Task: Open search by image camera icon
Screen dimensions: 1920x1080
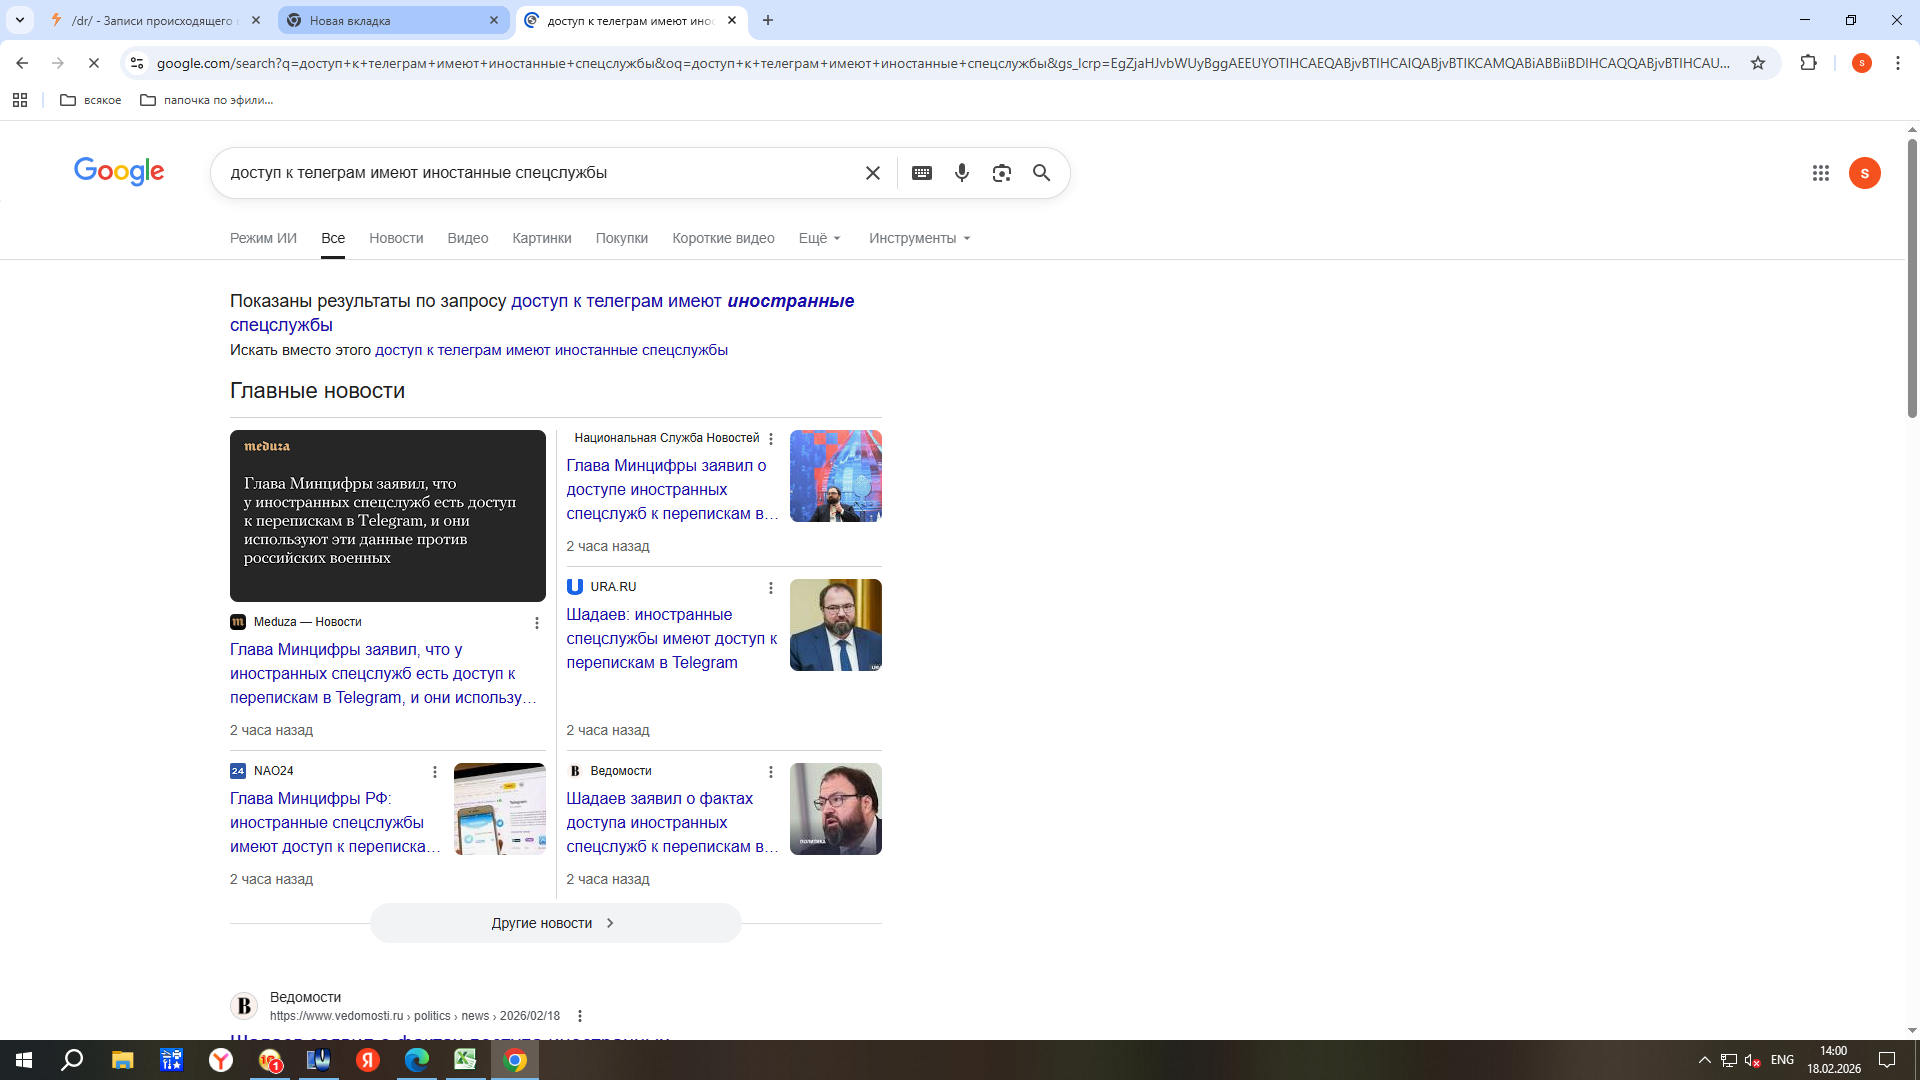Action: point(1001,173)
